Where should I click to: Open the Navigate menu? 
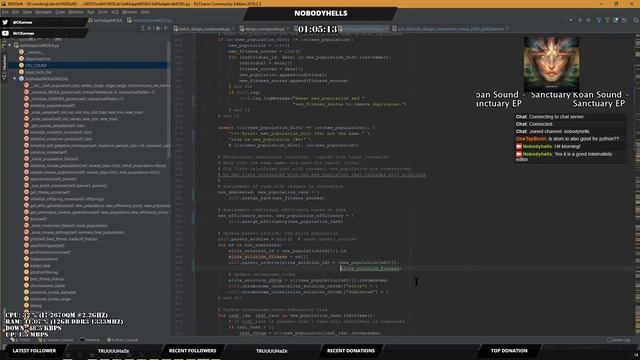coord(43,12)
